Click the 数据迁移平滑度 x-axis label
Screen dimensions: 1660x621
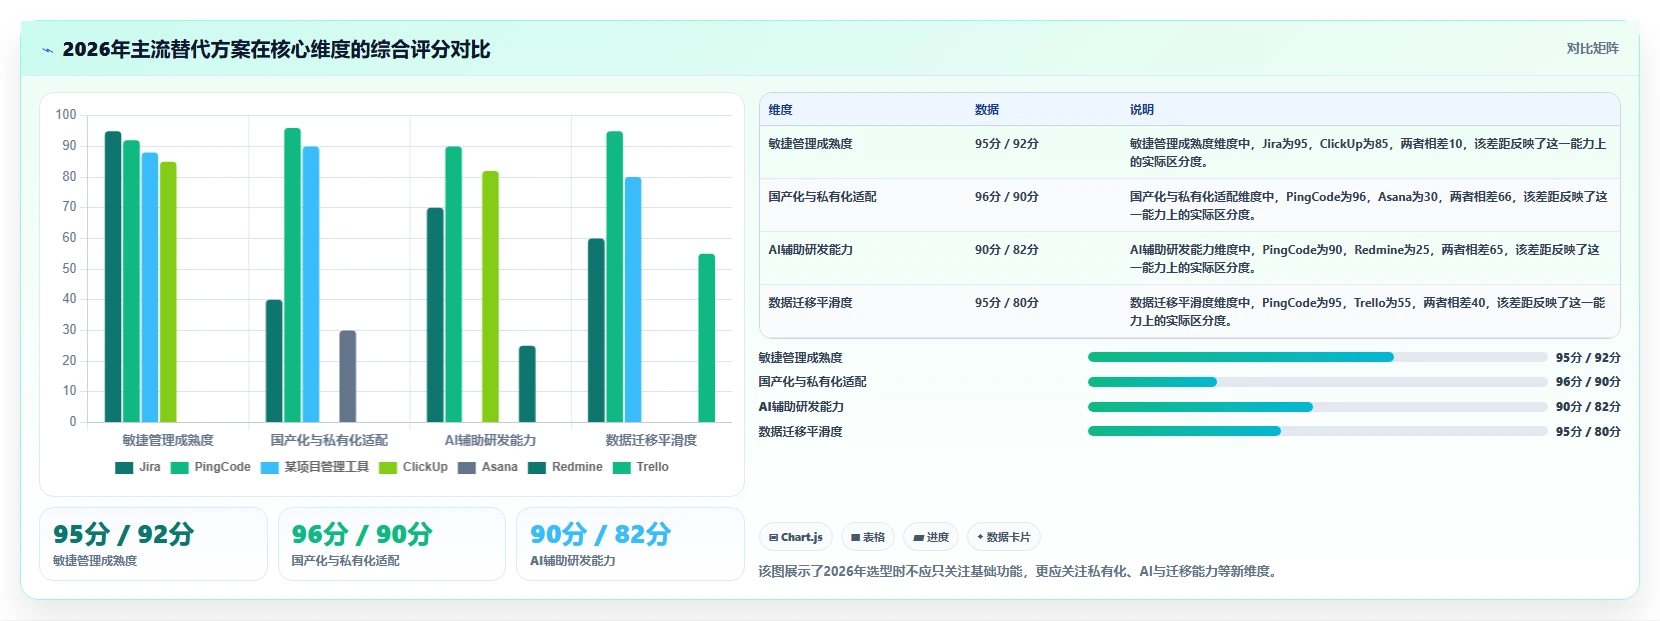coord(651,440)
